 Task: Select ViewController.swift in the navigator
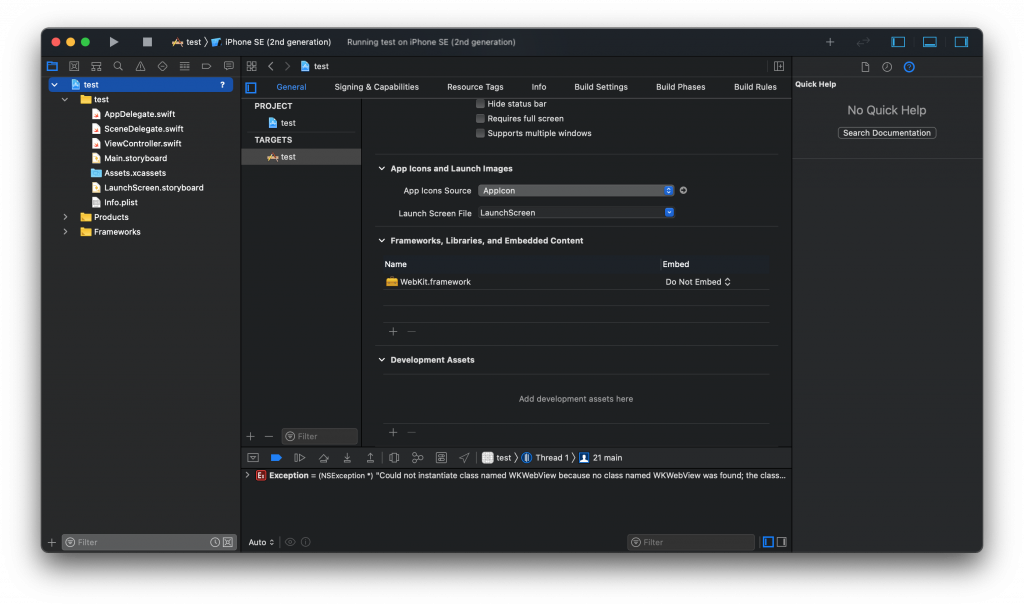coord(142,144)
